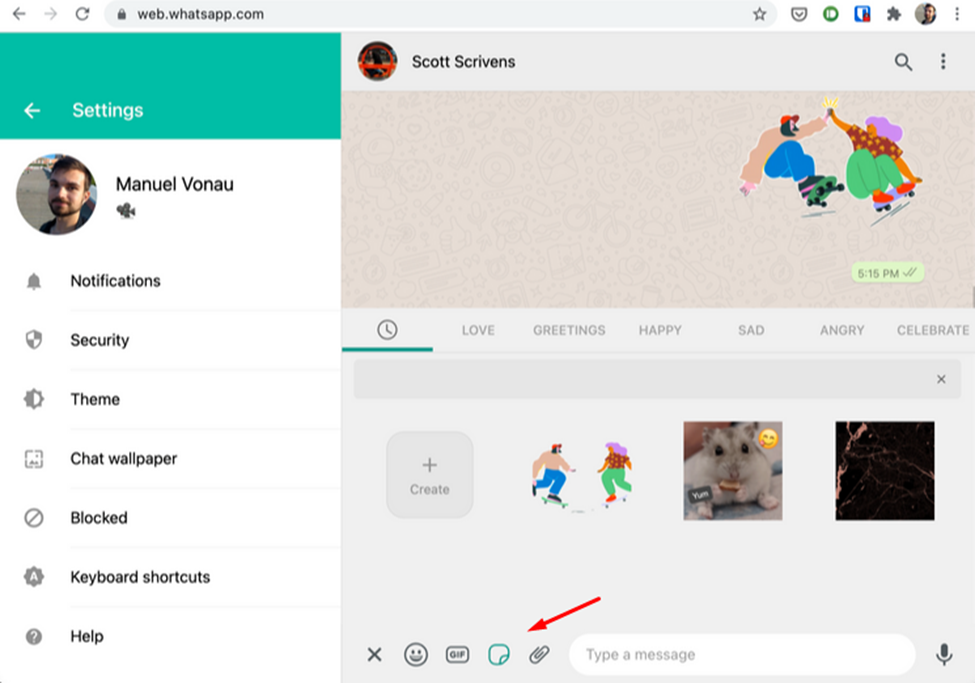Viewport: 975px width, 683px height.
Task: Click the 5:15 PM message timestamp
Action: [x=878, y=274]
